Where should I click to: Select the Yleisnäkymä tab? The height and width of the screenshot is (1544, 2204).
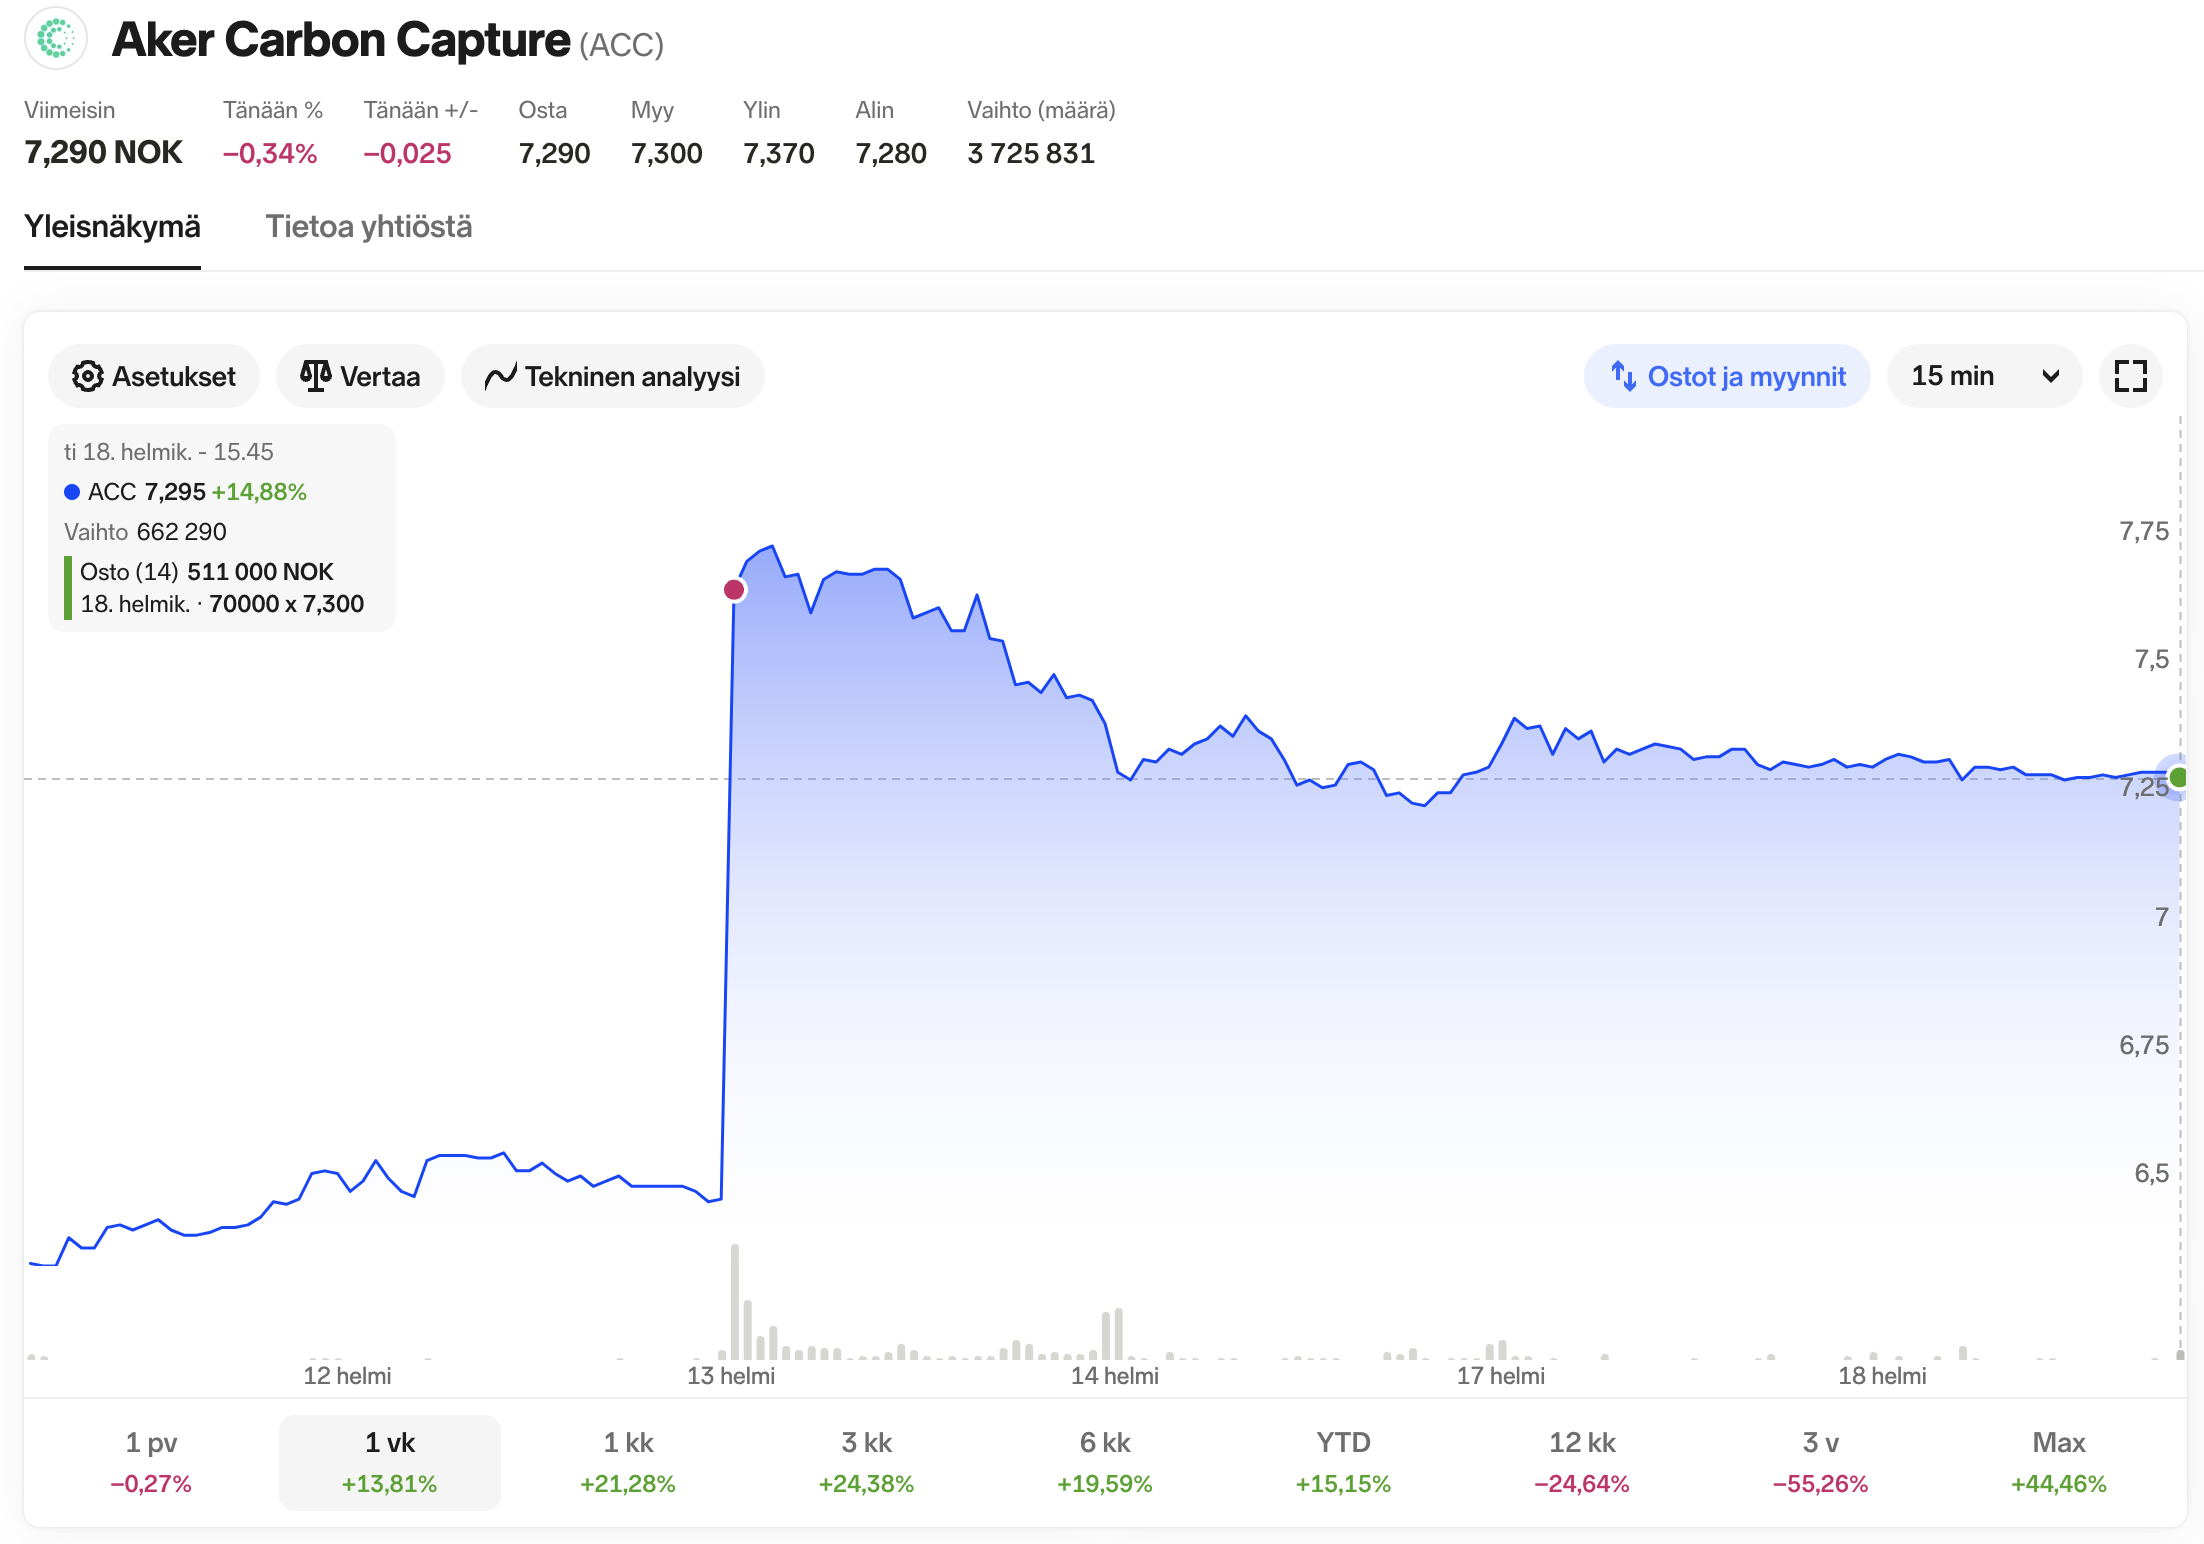coord(112,227)
